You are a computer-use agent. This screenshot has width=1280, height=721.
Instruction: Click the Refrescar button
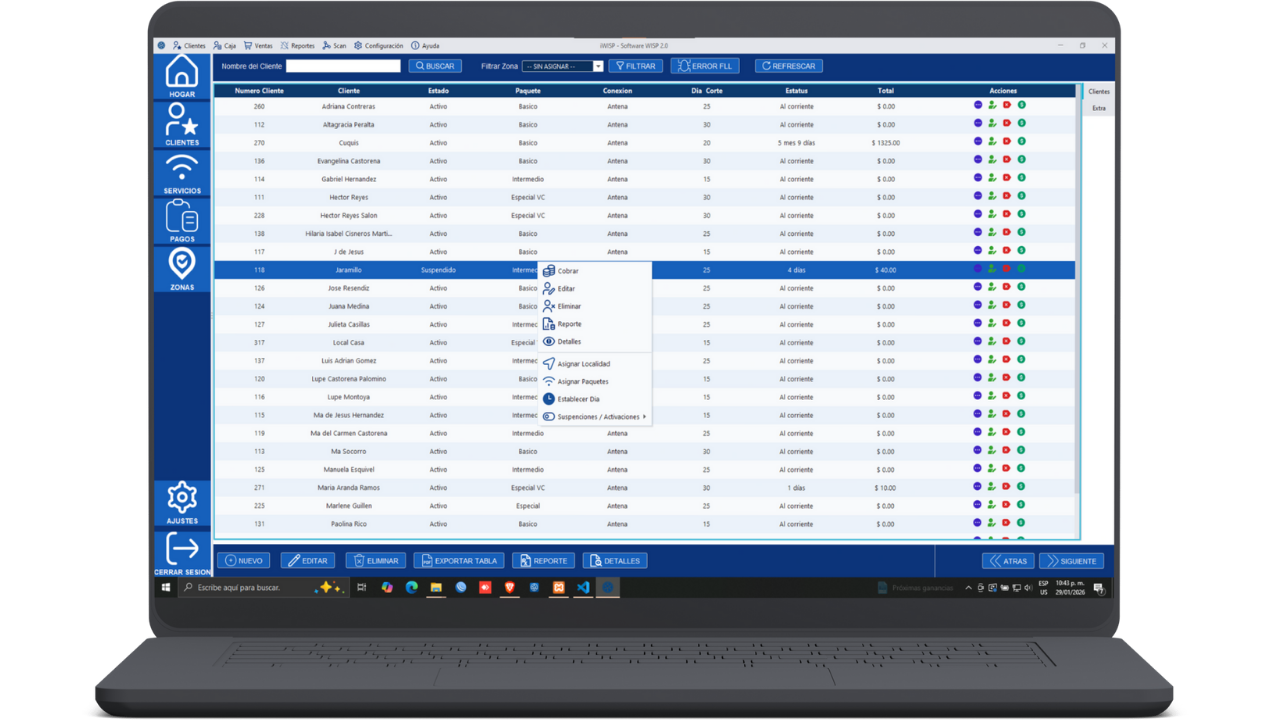789,66
